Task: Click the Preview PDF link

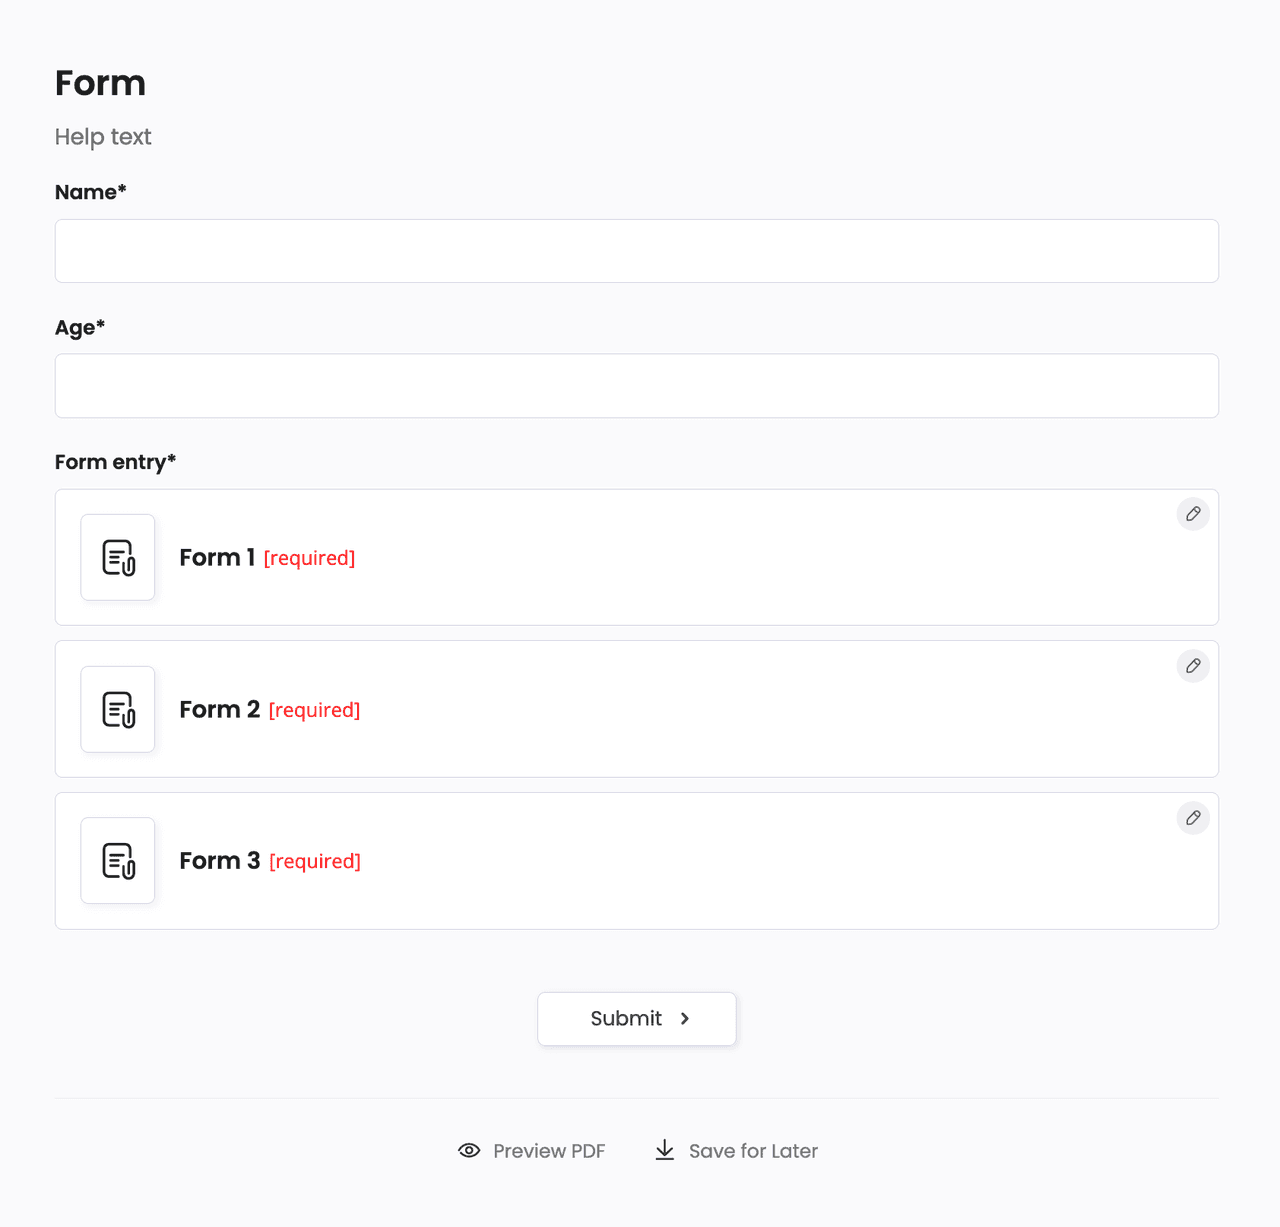Action: click(549, 1151)
